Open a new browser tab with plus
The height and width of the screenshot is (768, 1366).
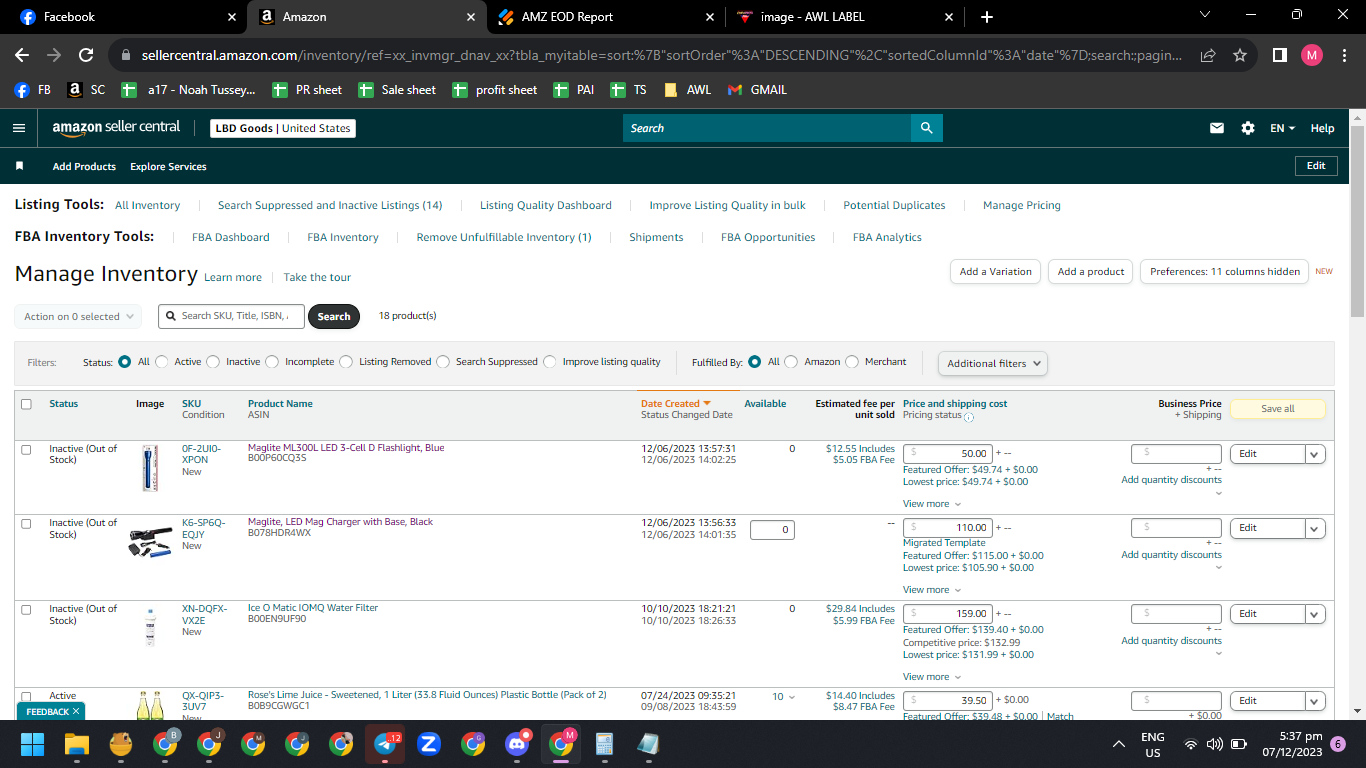pos(987,17)
